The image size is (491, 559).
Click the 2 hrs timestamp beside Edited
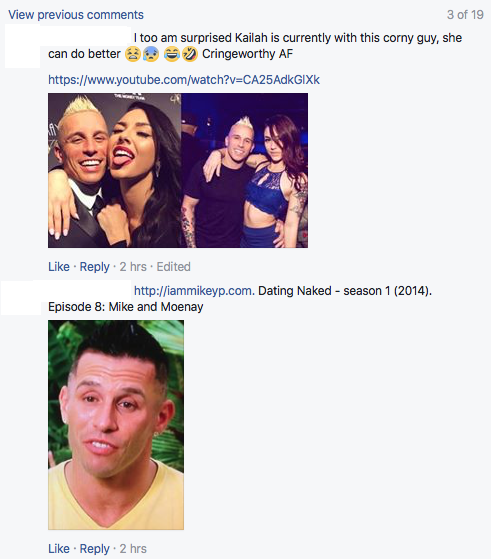click(133, 267)
